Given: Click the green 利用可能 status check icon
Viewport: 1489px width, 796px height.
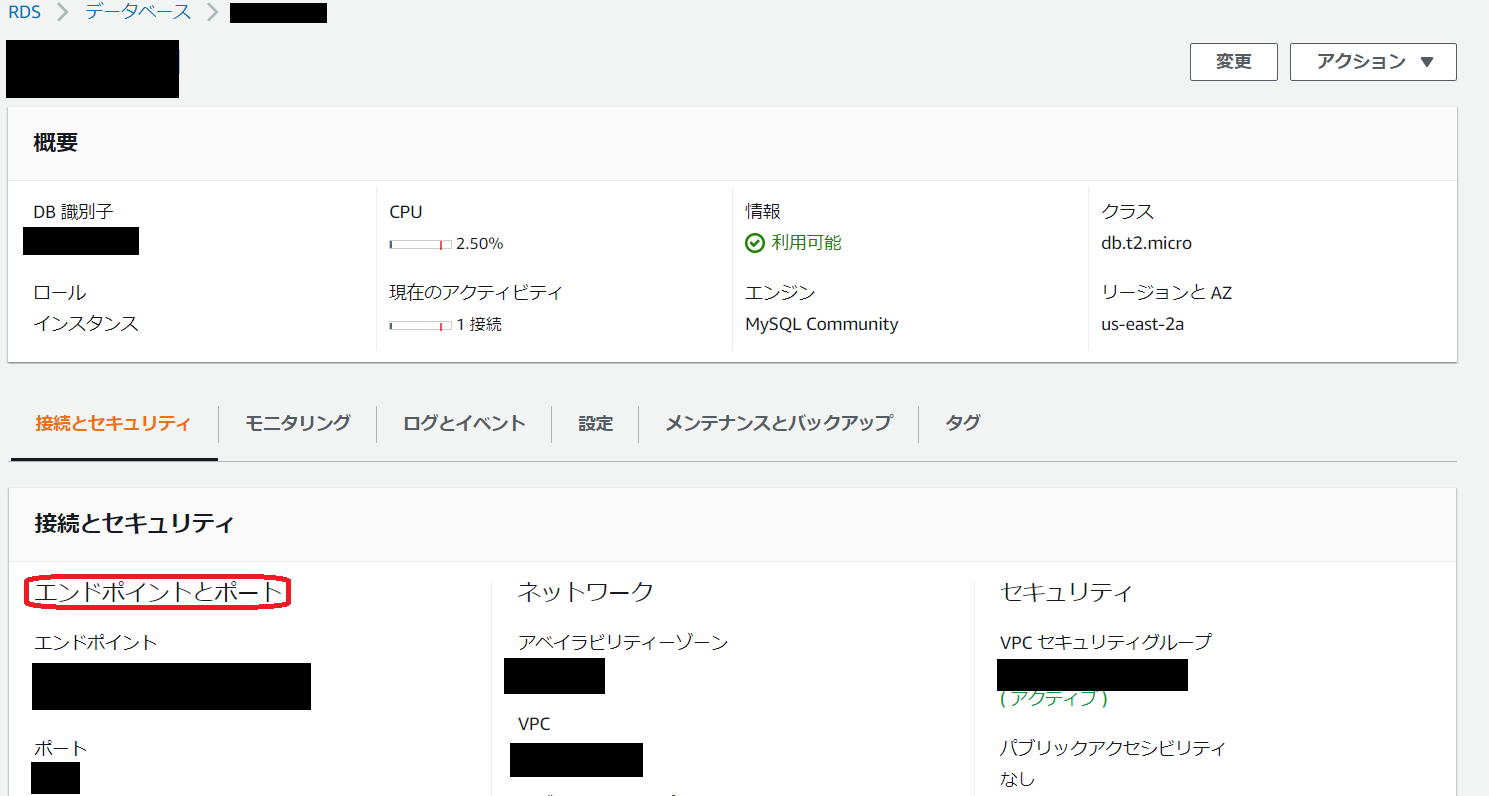Looking at the screenshot, I should (x=754, y=243).
